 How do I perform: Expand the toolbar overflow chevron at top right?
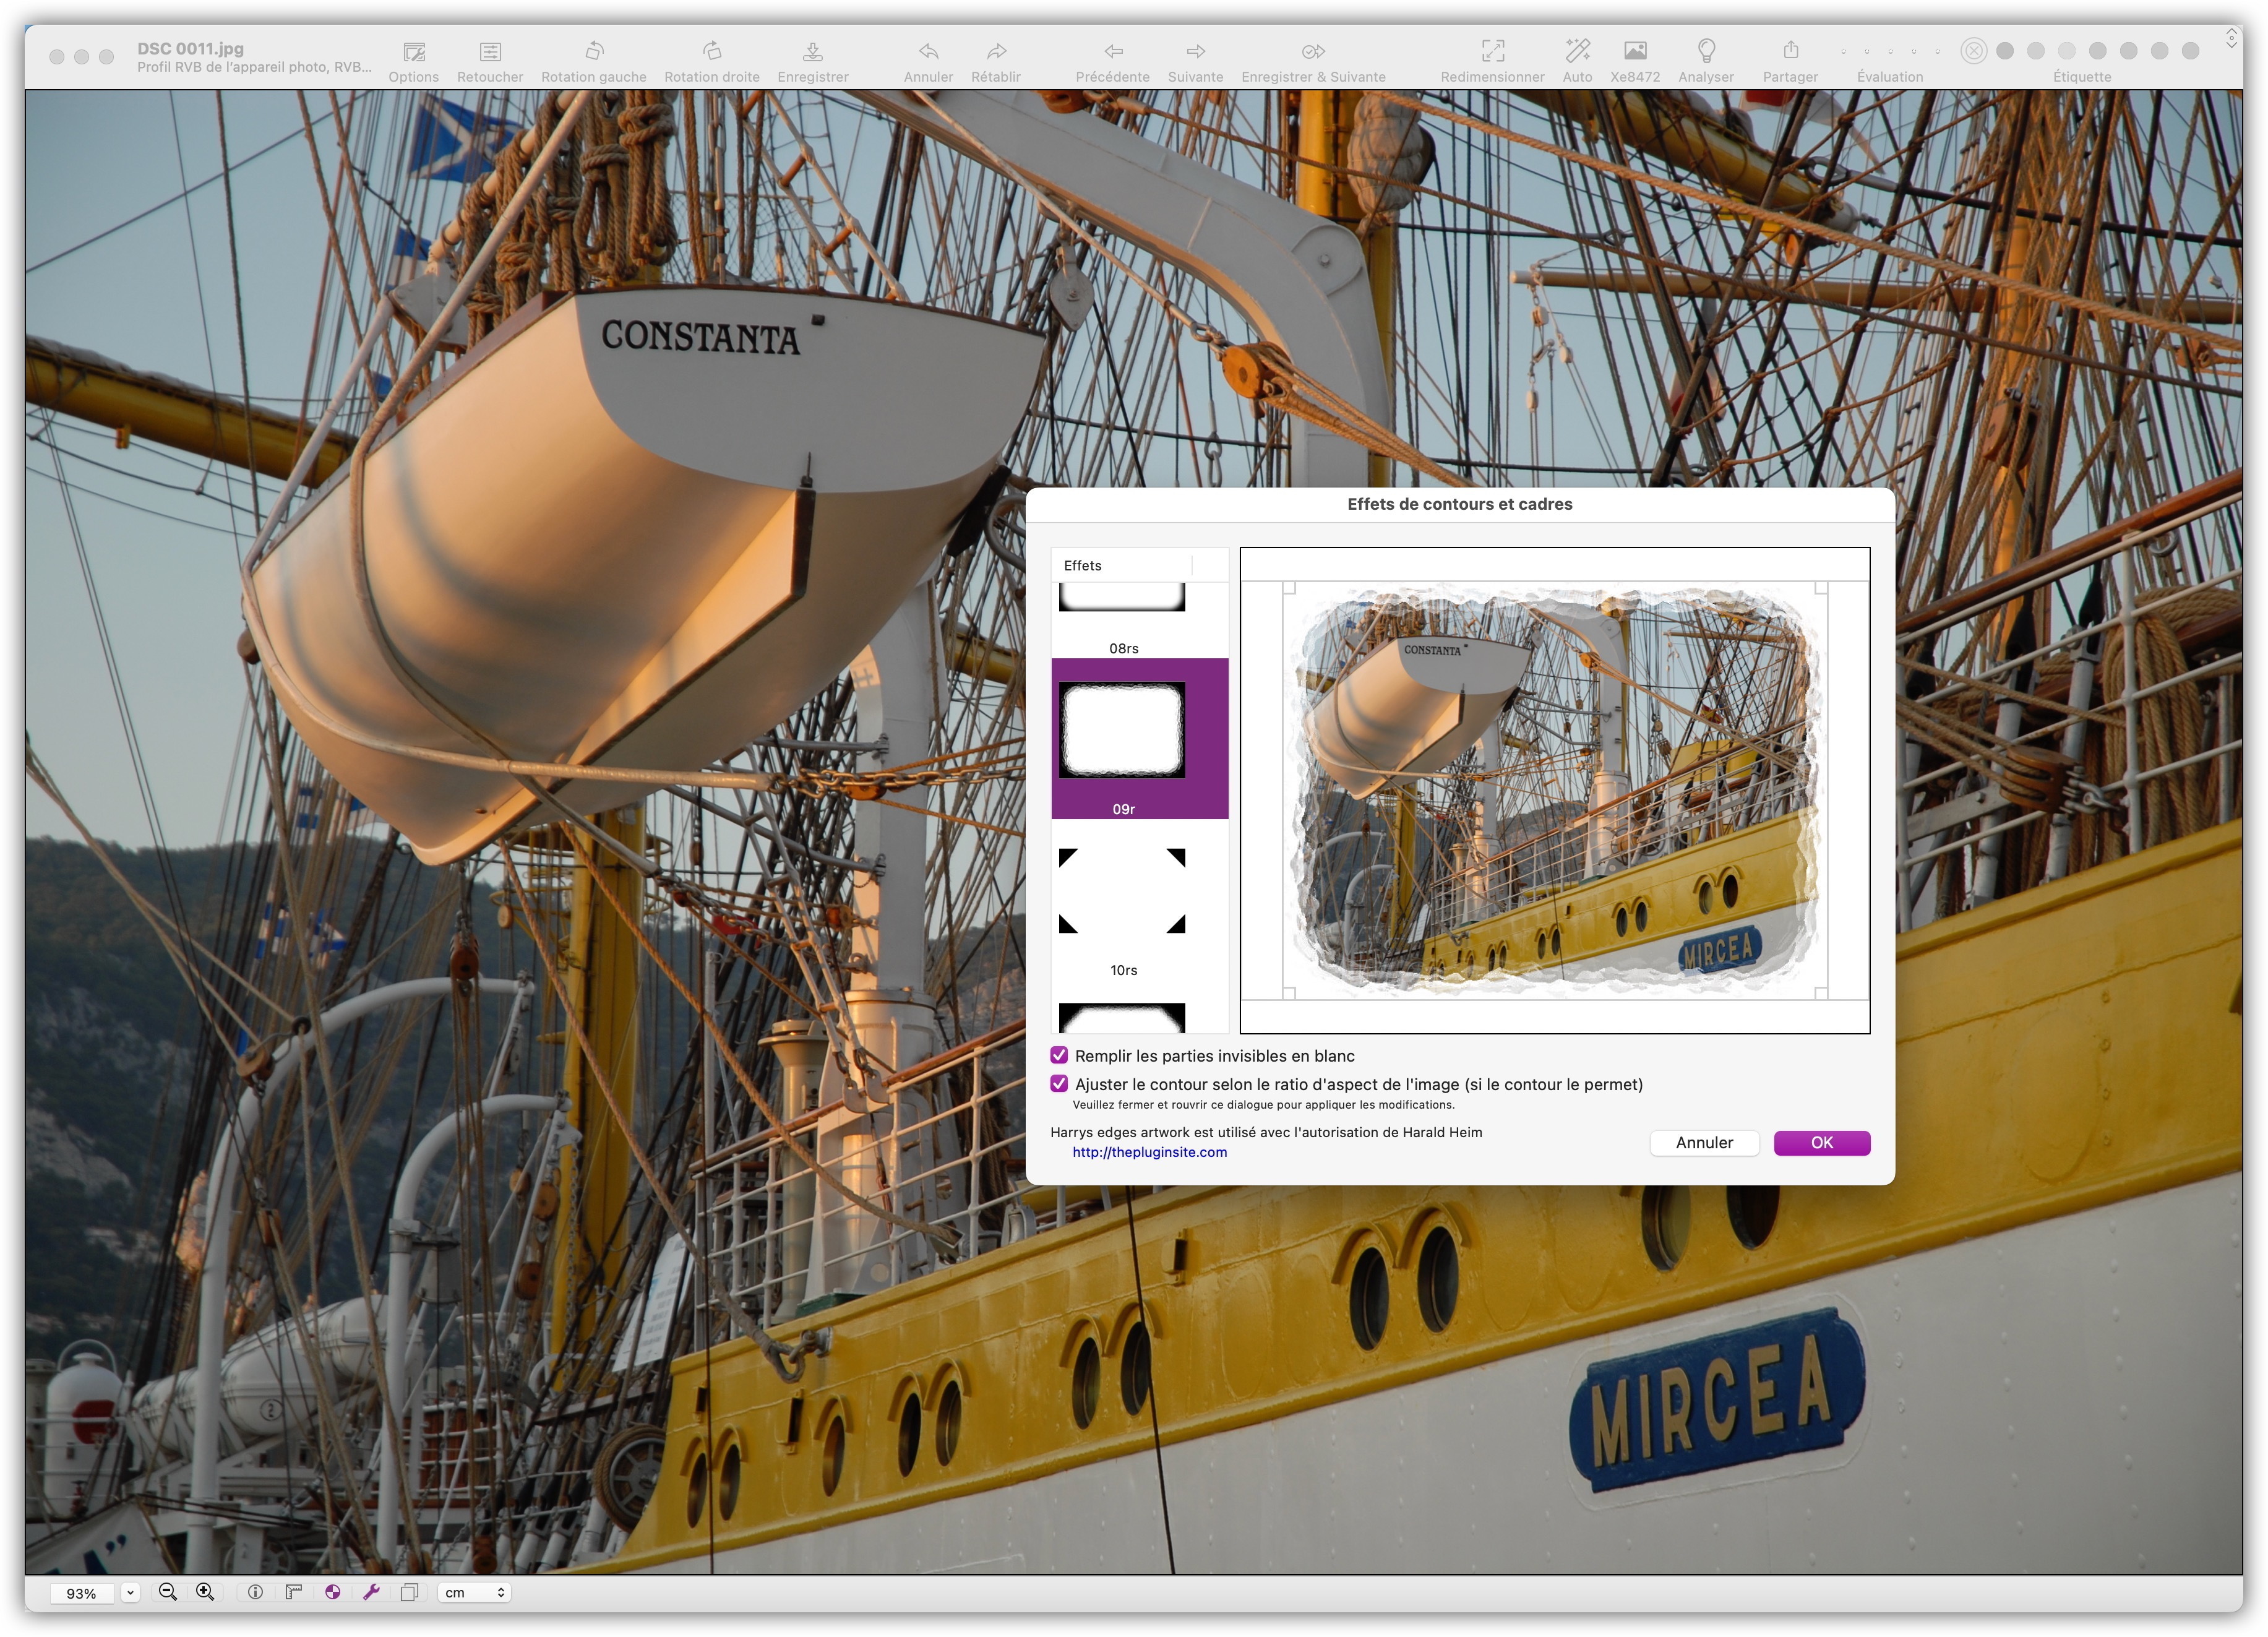coord(2231,38)
